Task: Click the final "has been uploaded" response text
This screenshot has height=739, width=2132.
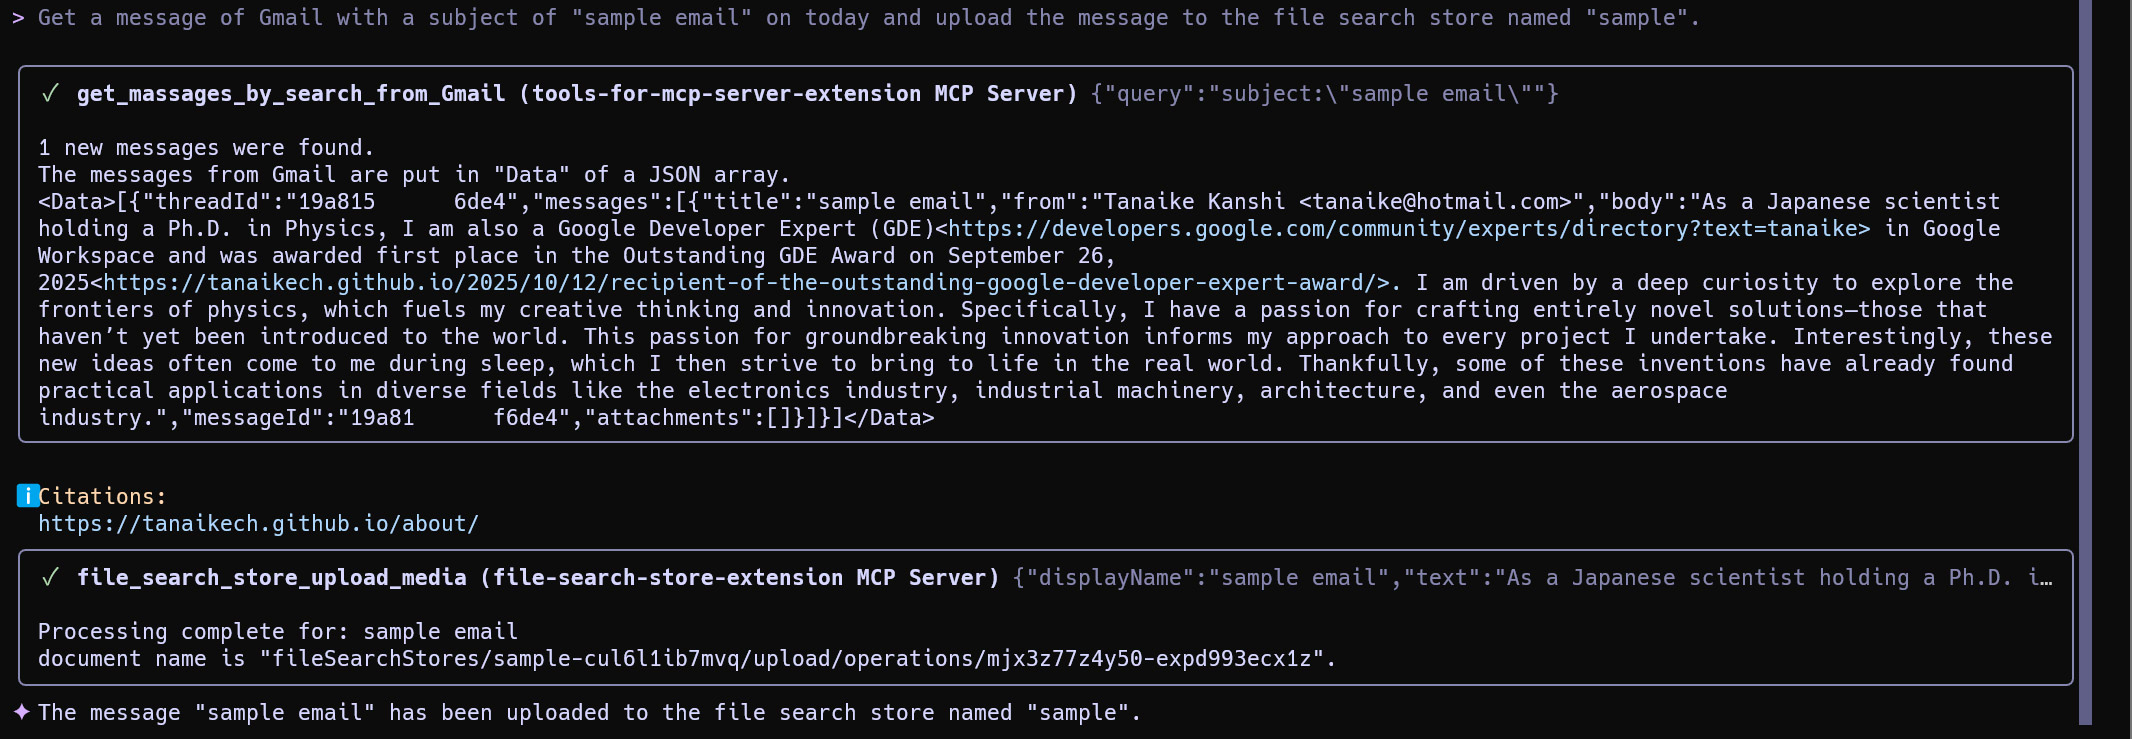Action: click(x=590, y=713)
